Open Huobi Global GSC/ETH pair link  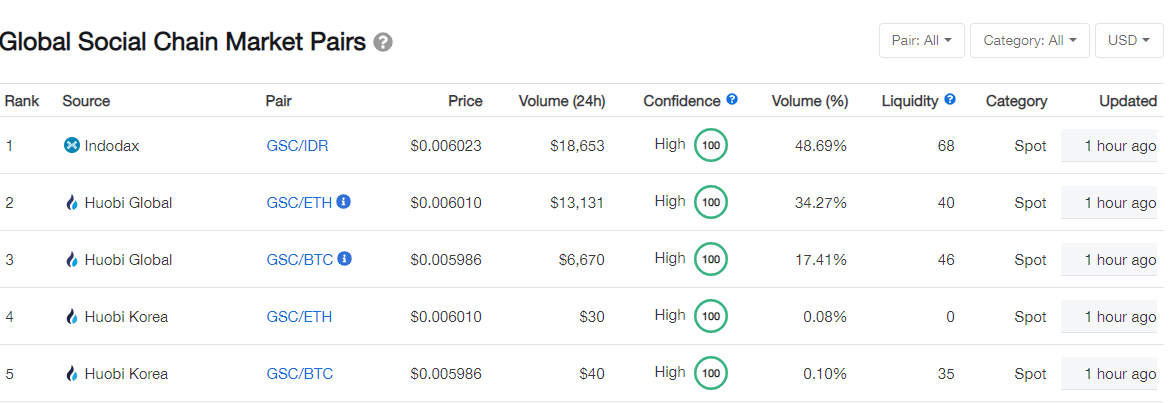pyautogui.click(x=299, y=203)
